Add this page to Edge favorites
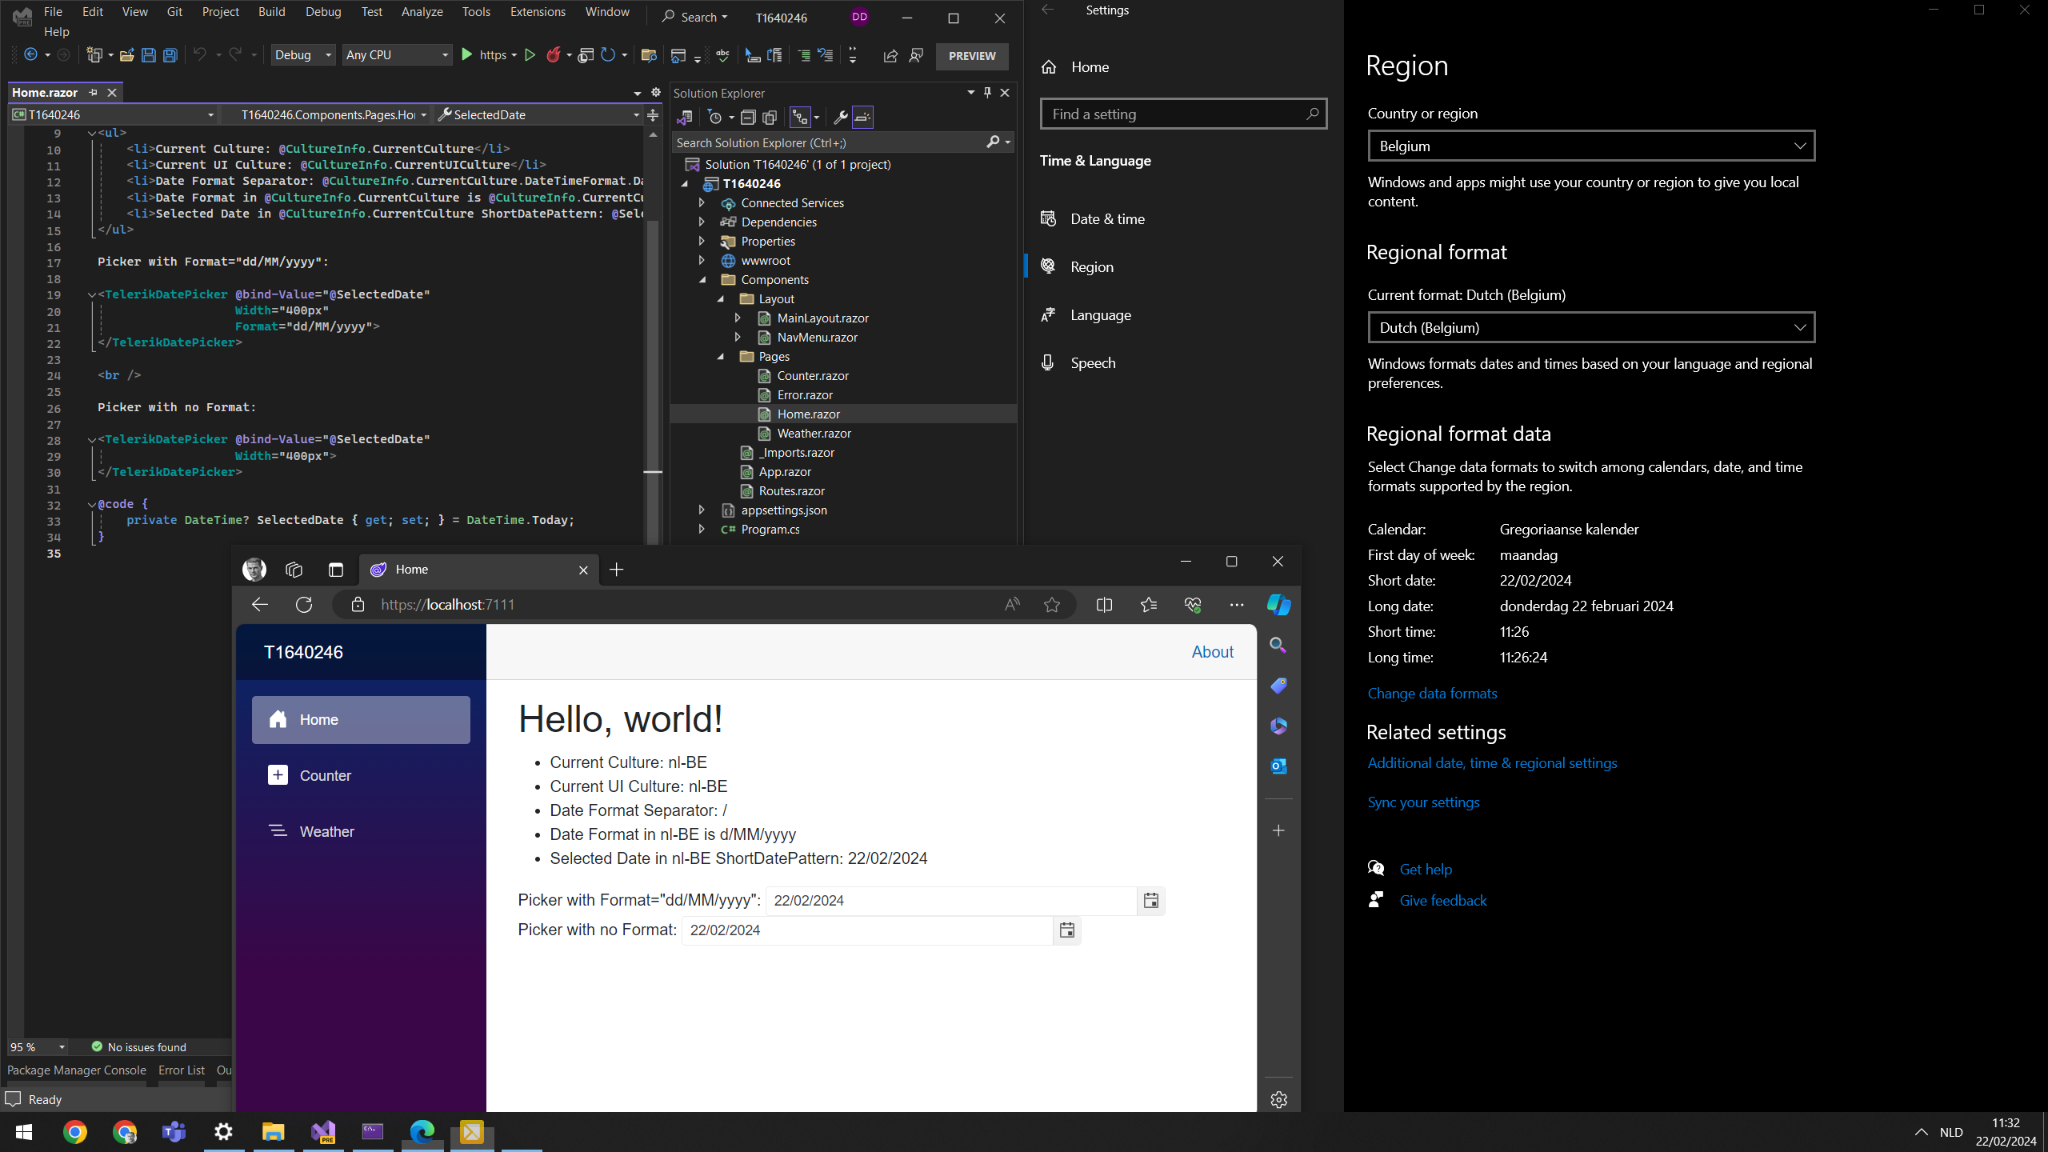Screen dimensions: 2048x1152 click(x=1052, y=604)
